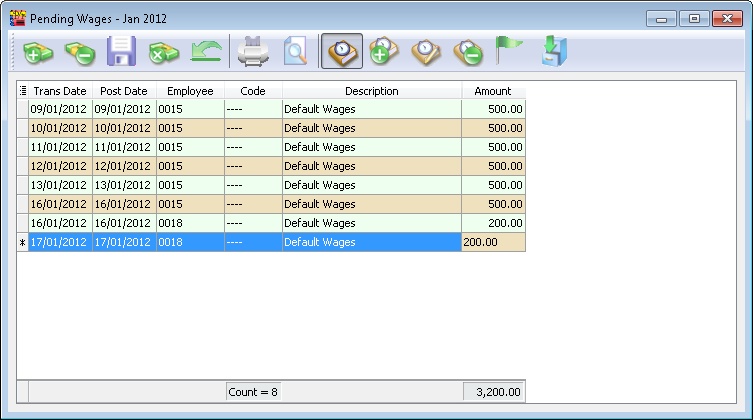Select Trans Date cell 11/01/2012

pyautogui.click(x=60, y=147)
